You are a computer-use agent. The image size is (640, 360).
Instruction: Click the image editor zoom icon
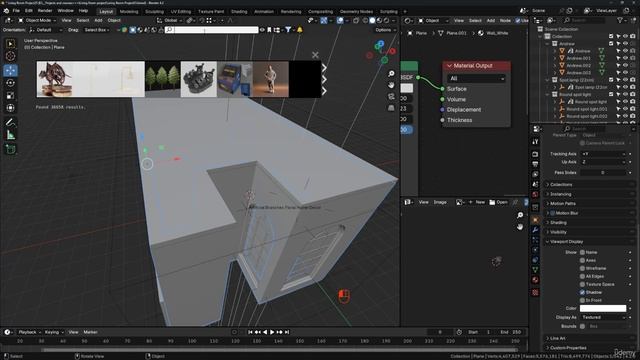pos(520,215)
